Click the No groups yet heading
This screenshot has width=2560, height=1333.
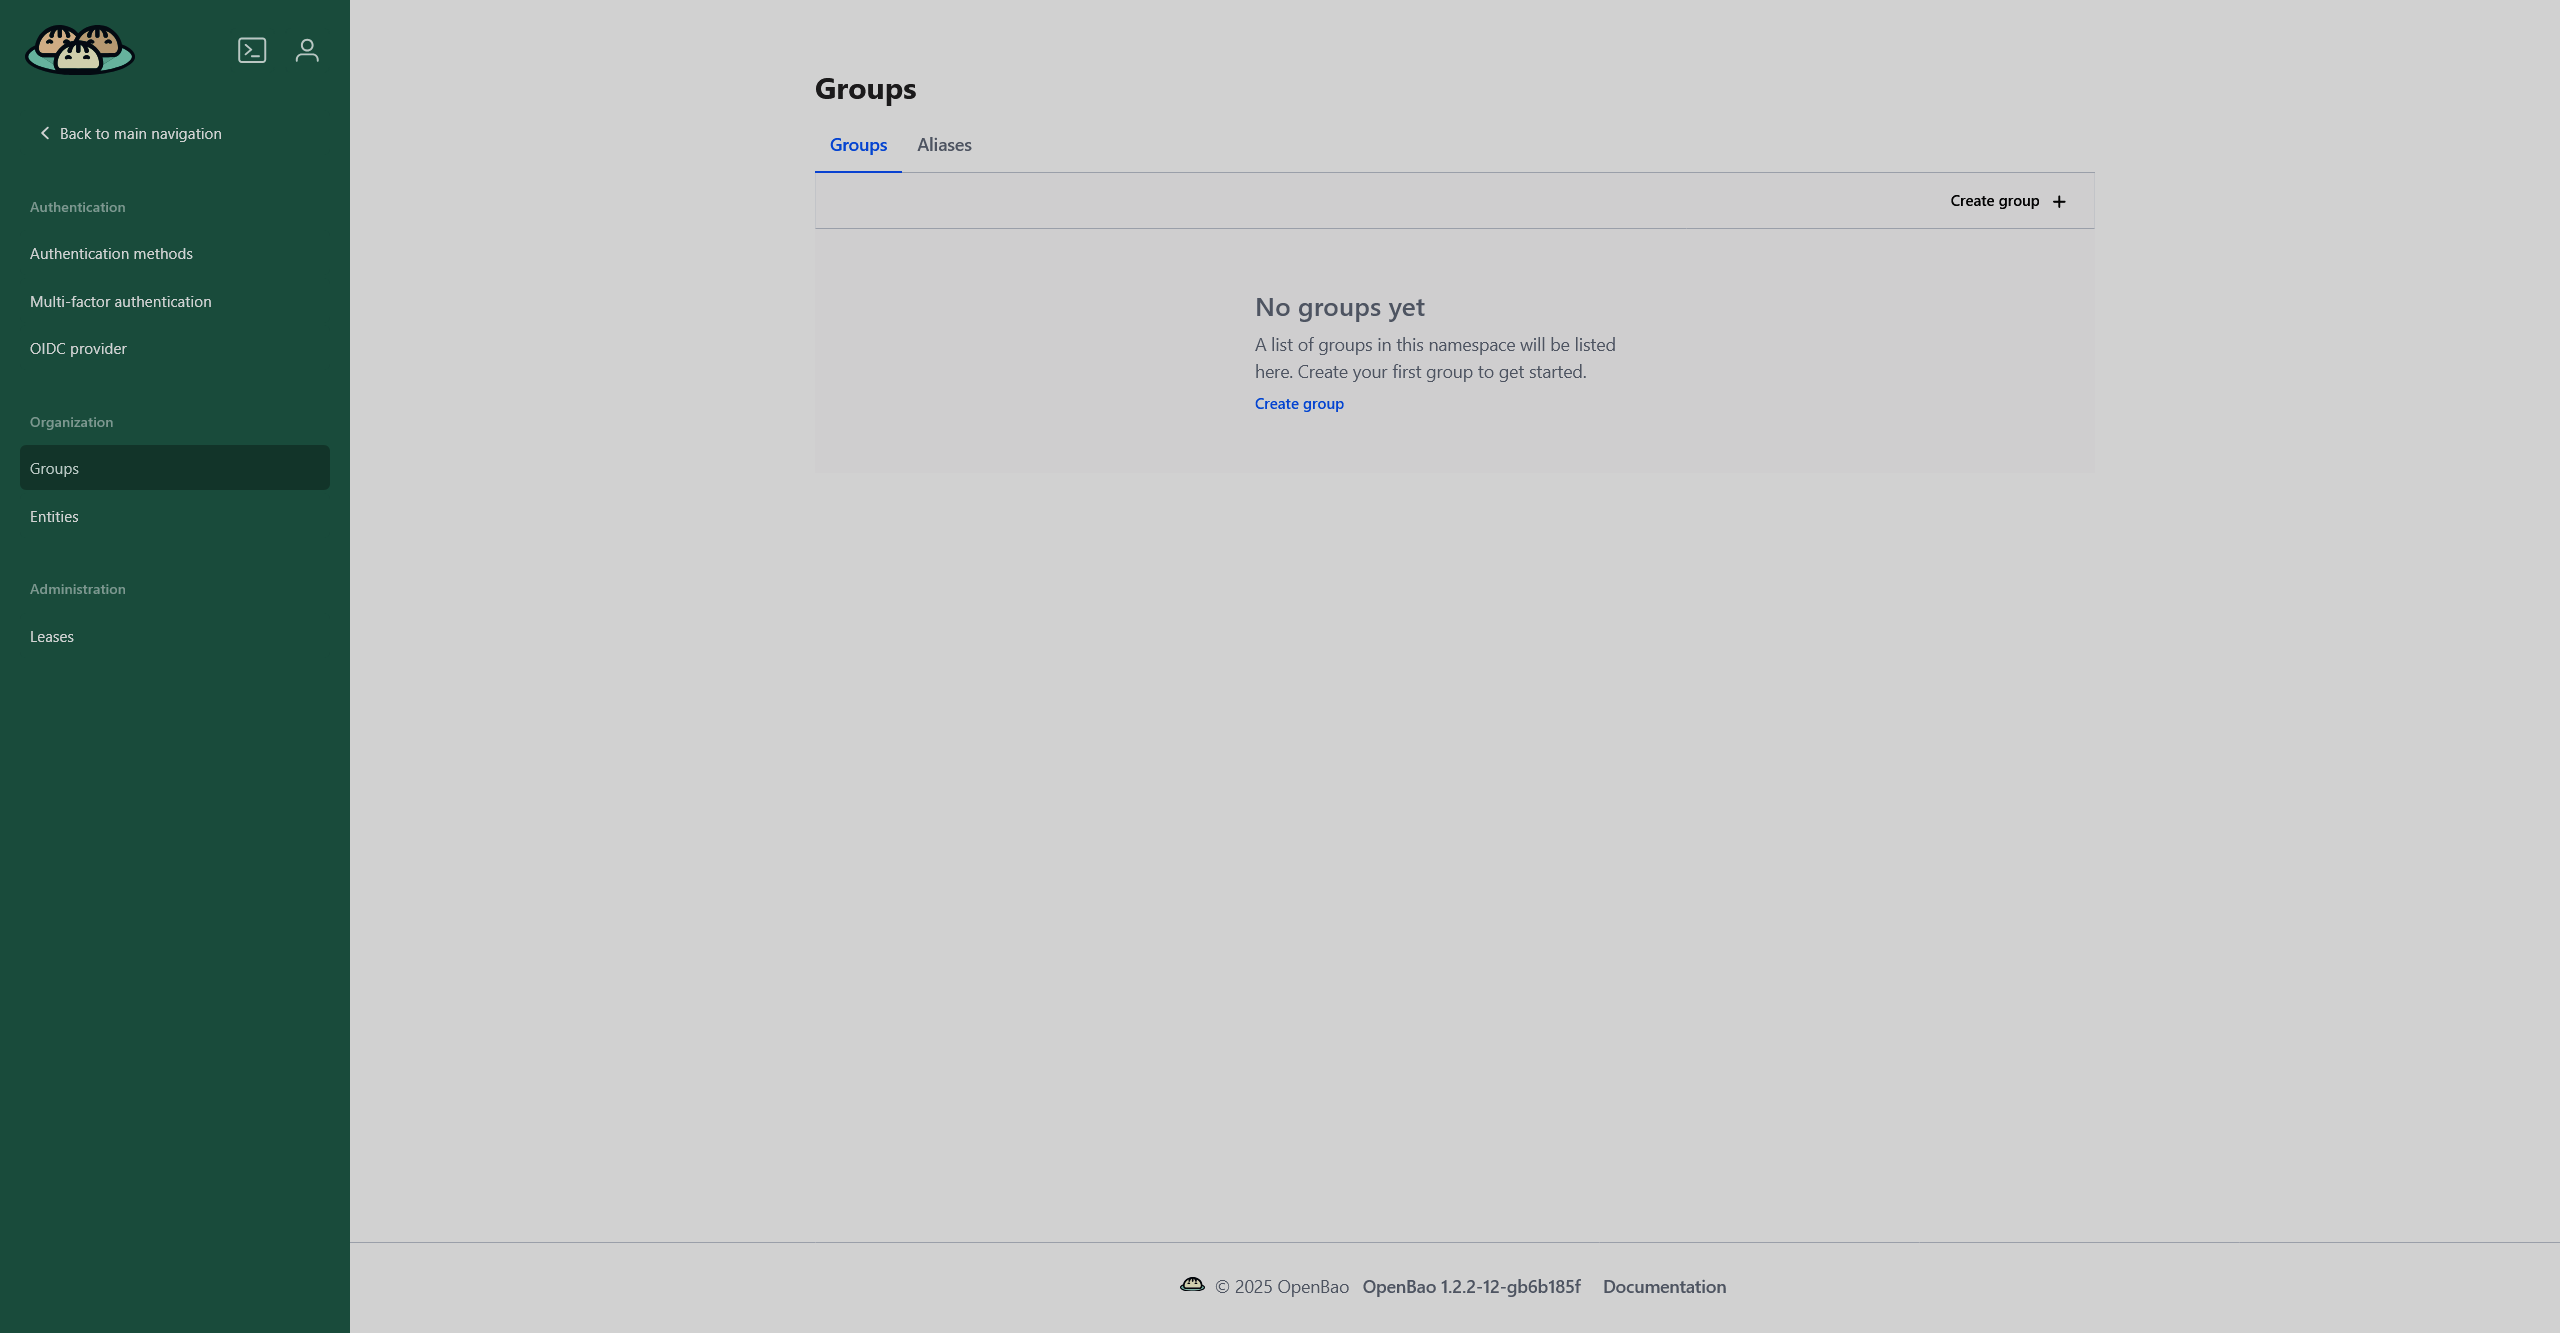(x=1339, y=307)
